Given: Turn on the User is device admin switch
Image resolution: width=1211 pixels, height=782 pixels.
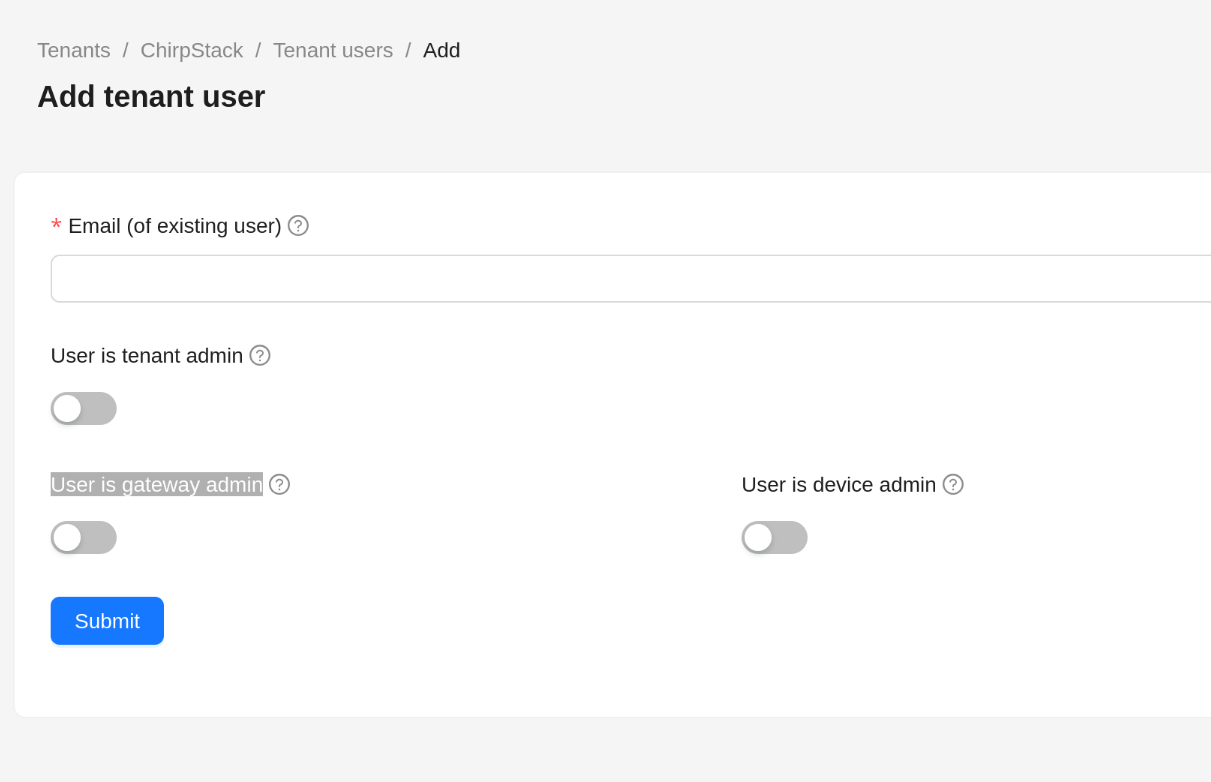Looking at the screenshot, I should tap(774, 538).
